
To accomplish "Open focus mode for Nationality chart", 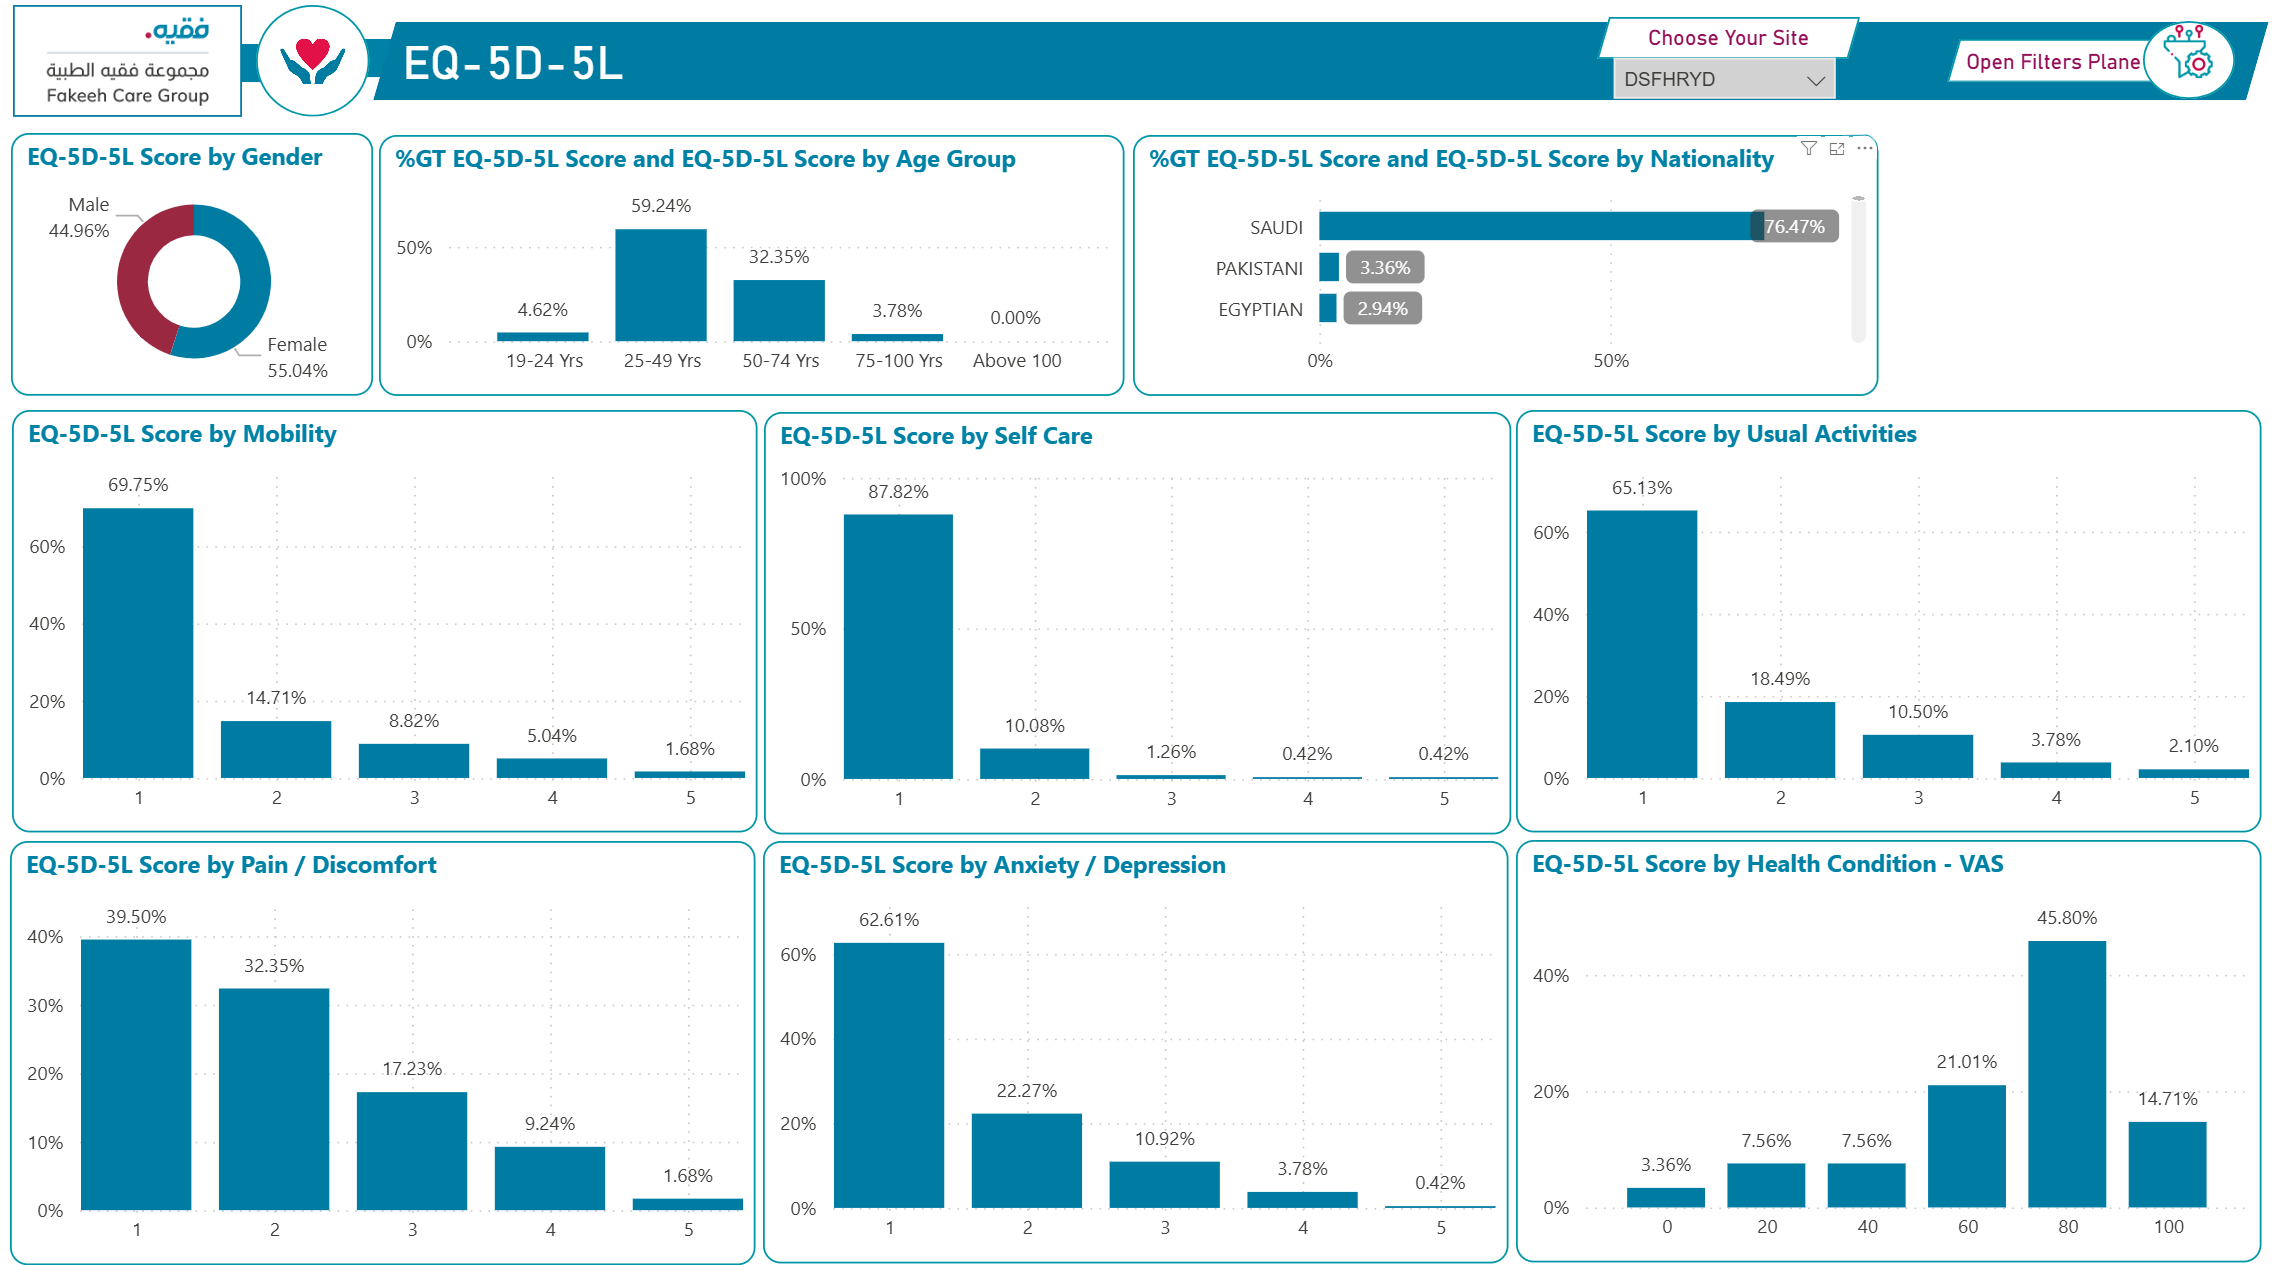I will [1837, 148].
